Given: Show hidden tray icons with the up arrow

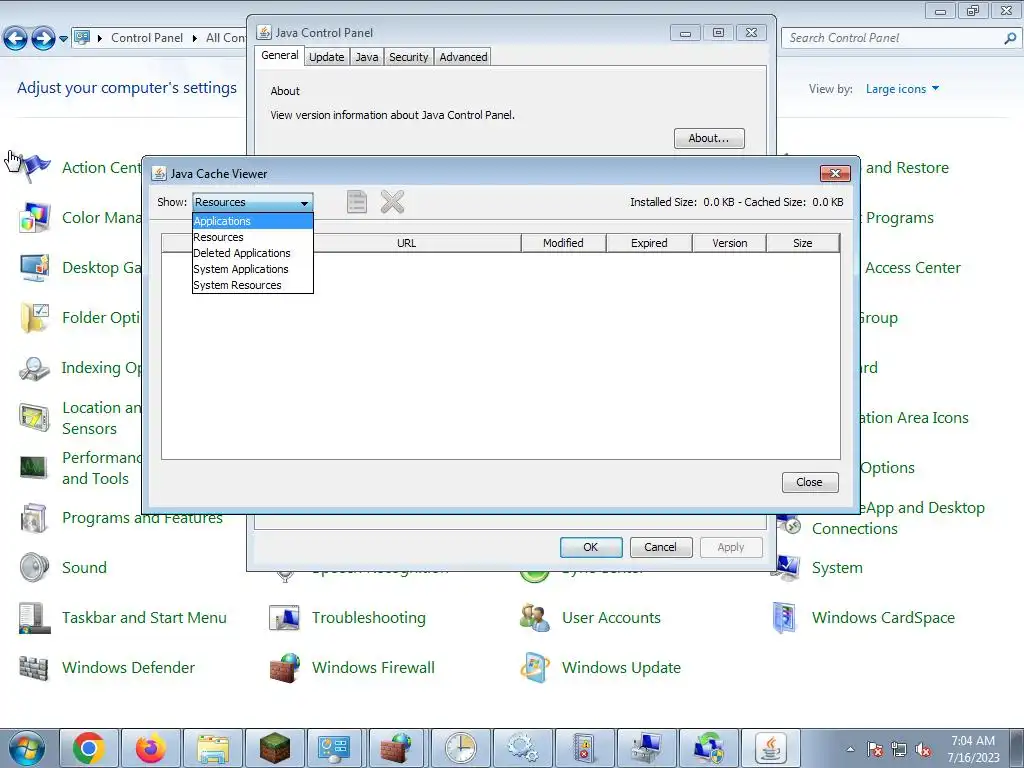Looking at the screenshot, I should [850, 749].
